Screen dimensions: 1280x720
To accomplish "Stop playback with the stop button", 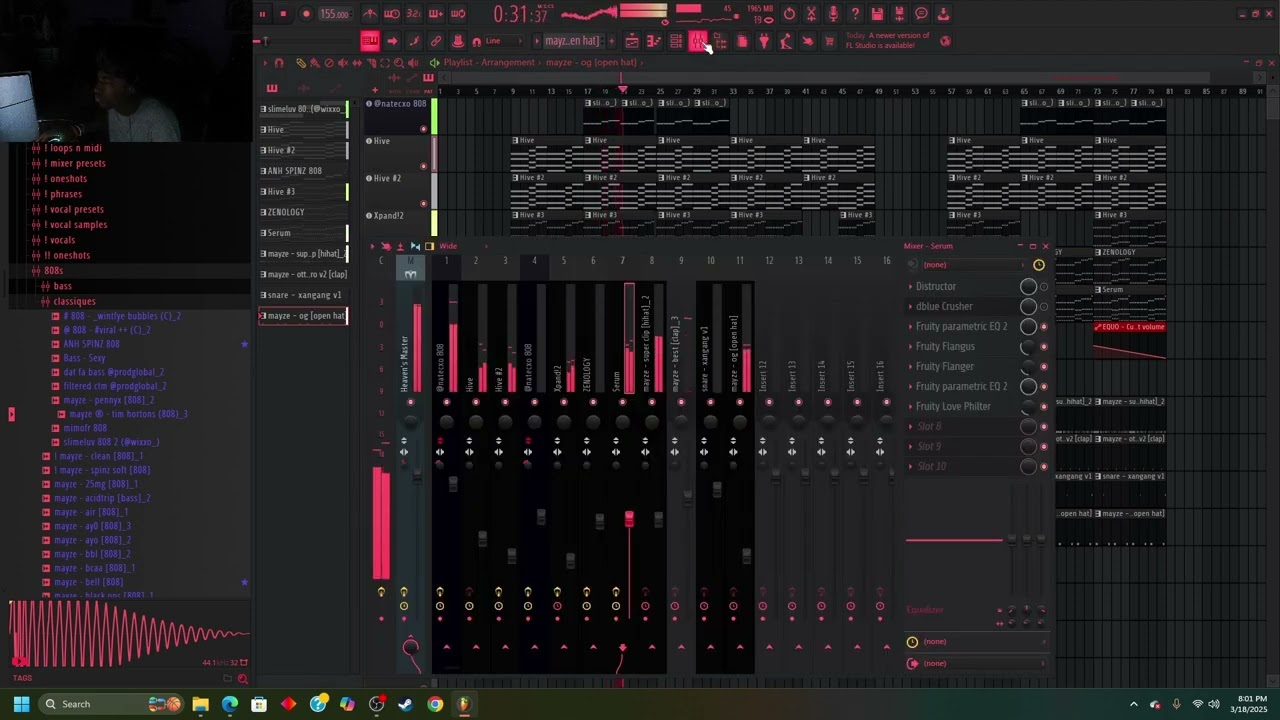I will (x=283, y=14).
